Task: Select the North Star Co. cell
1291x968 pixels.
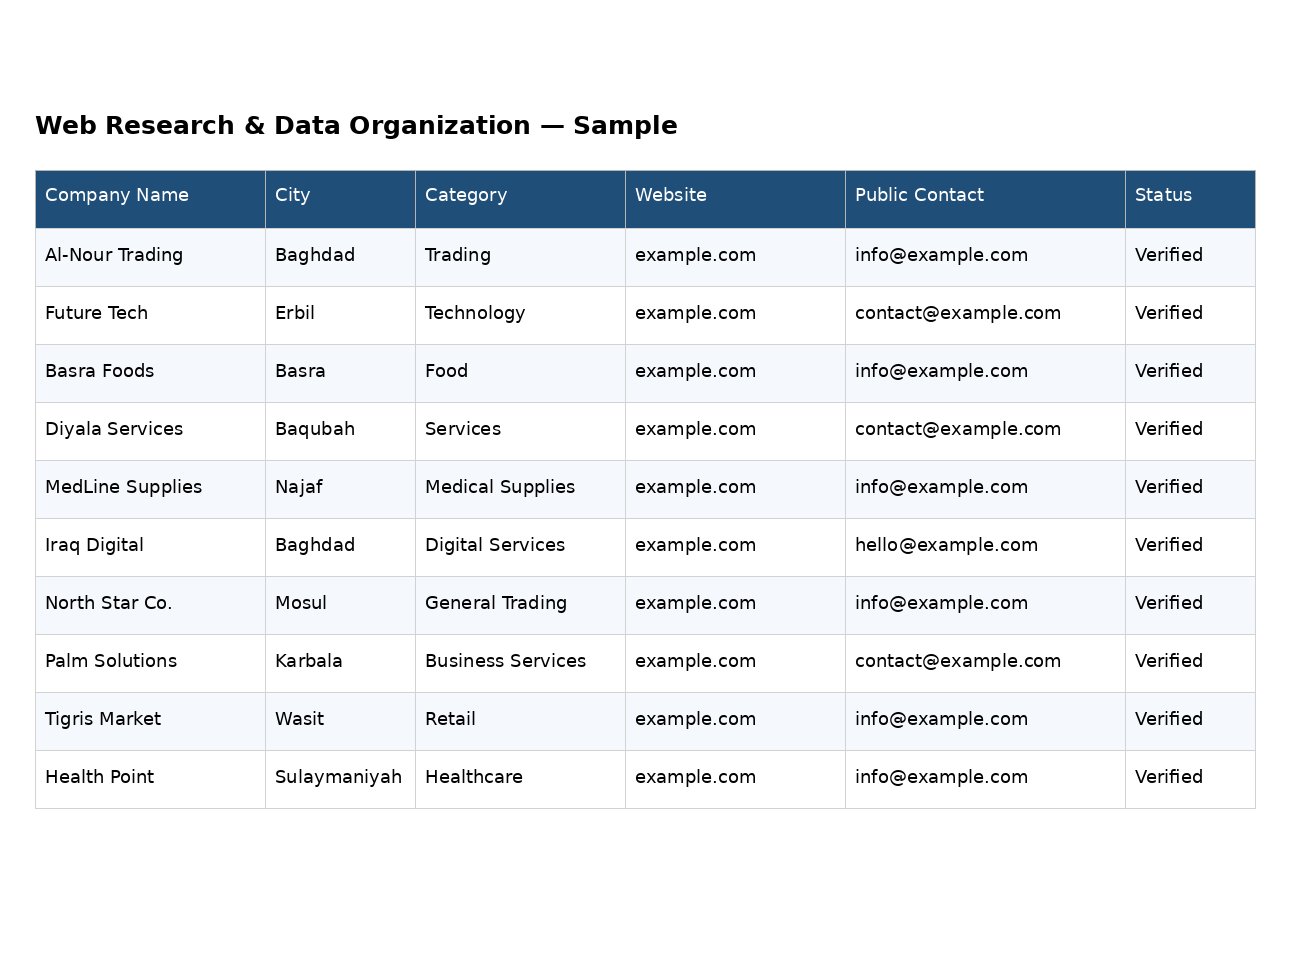Action: pyautogui.click(x=150, y=605)
